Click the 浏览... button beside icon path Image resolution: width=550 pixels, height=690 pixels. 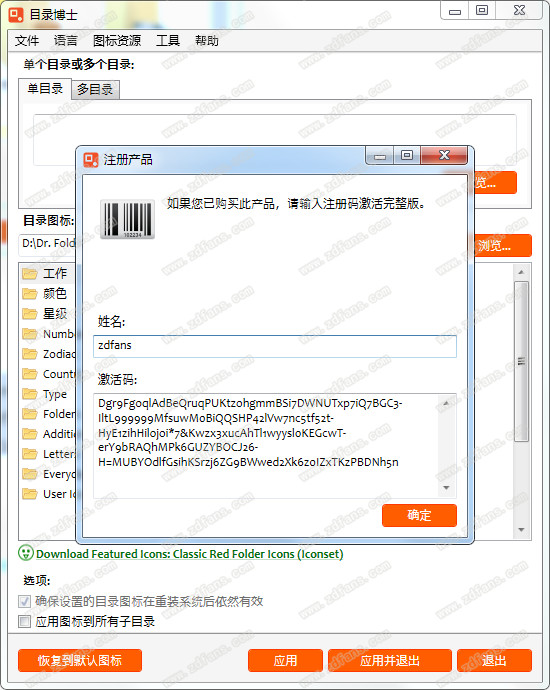click(502, 246)
